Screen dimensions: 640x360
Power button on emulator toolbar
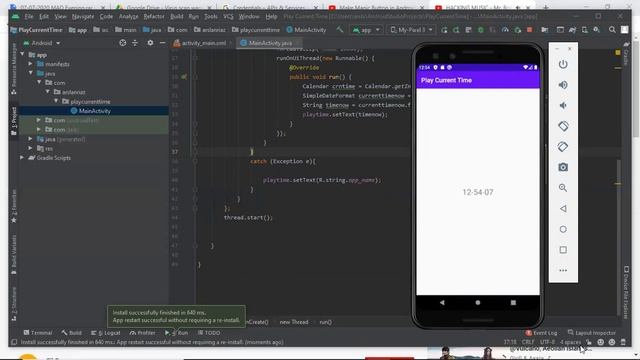[563, 64]
